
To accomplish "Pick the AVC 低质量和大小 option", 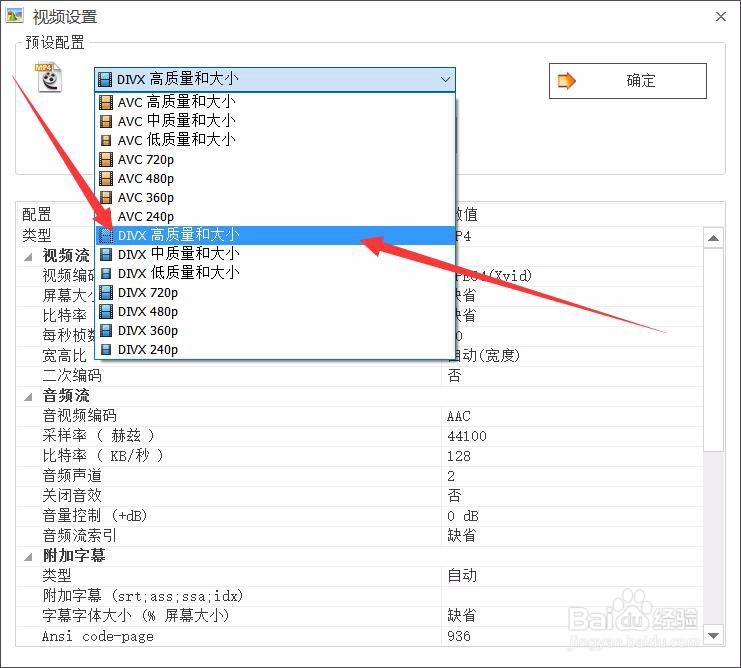I will (275, 140).
